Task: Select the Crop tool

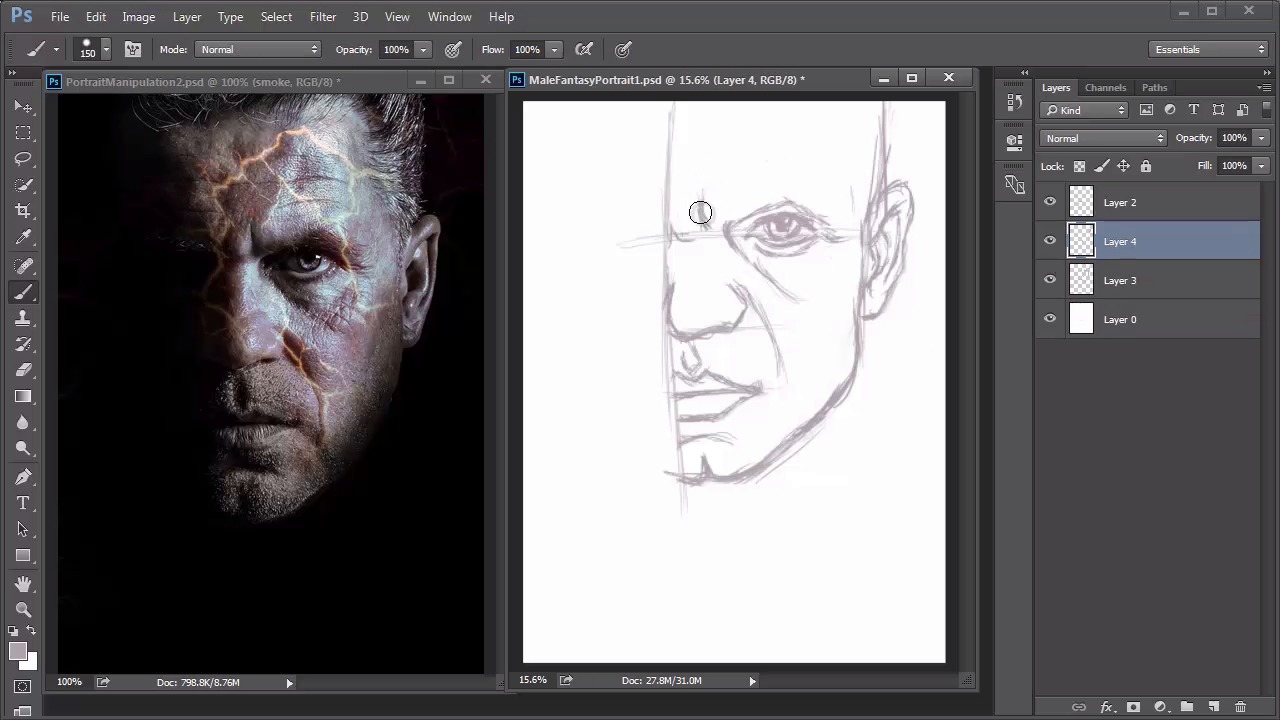Action: coord(23,211)
